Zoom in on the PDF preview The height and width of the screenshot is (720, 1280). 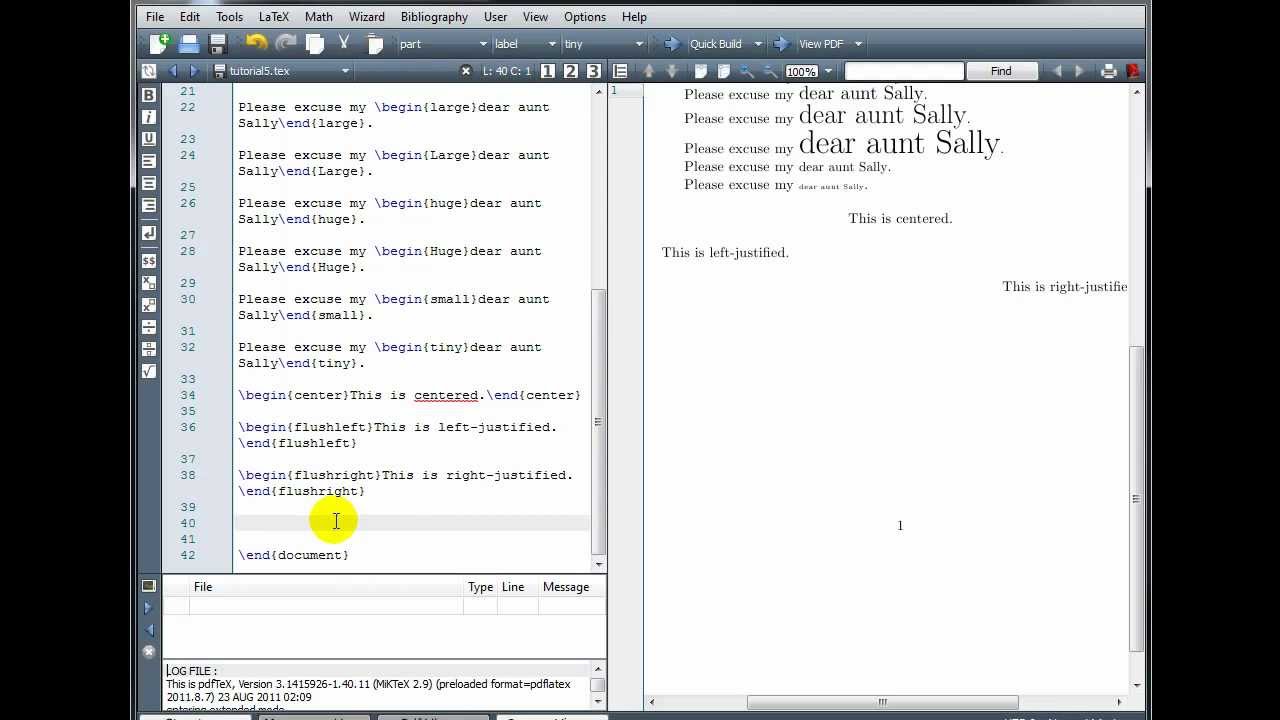[x=747, y=71]
